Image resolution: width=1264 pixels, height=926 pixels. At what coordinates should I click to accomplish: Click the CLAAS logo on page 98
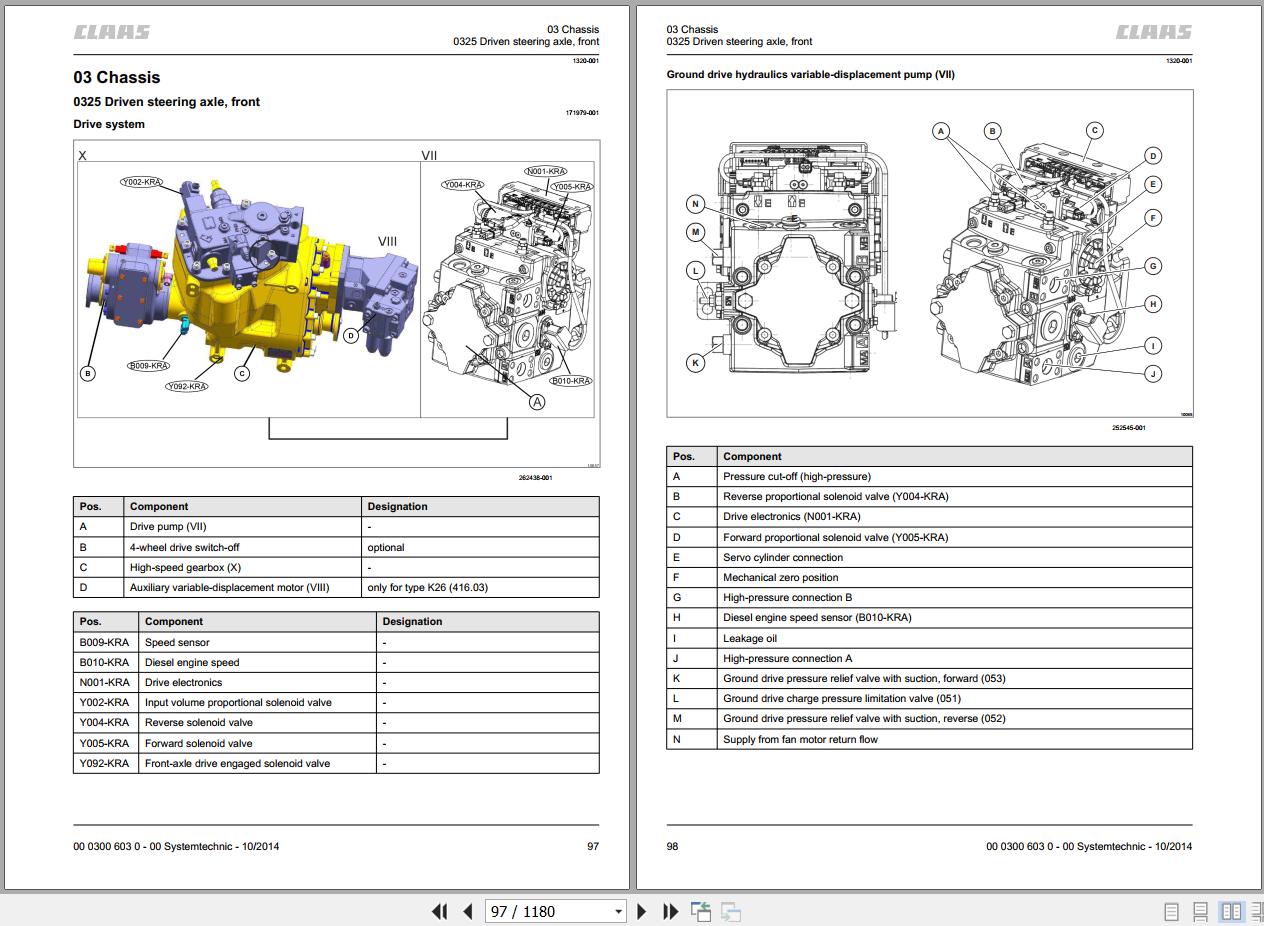1153,31
